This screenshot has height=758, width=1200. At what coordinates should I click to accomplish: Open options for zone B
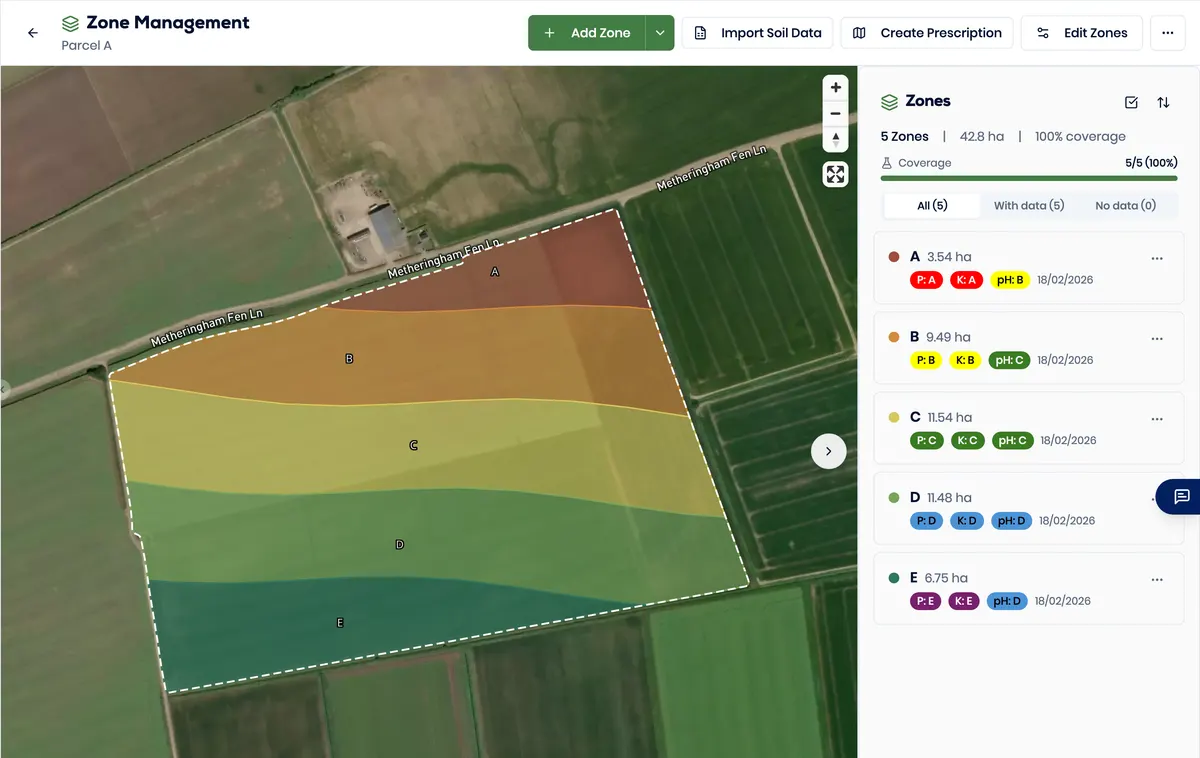[1157, 338]
